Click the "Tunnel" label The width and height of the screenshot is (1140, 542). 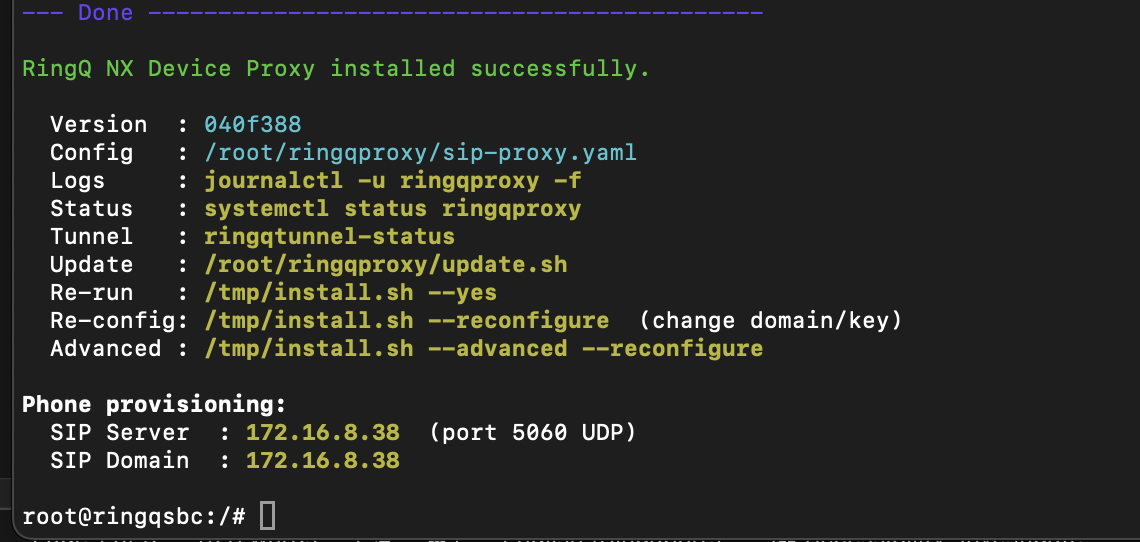[x=92, y=237]
